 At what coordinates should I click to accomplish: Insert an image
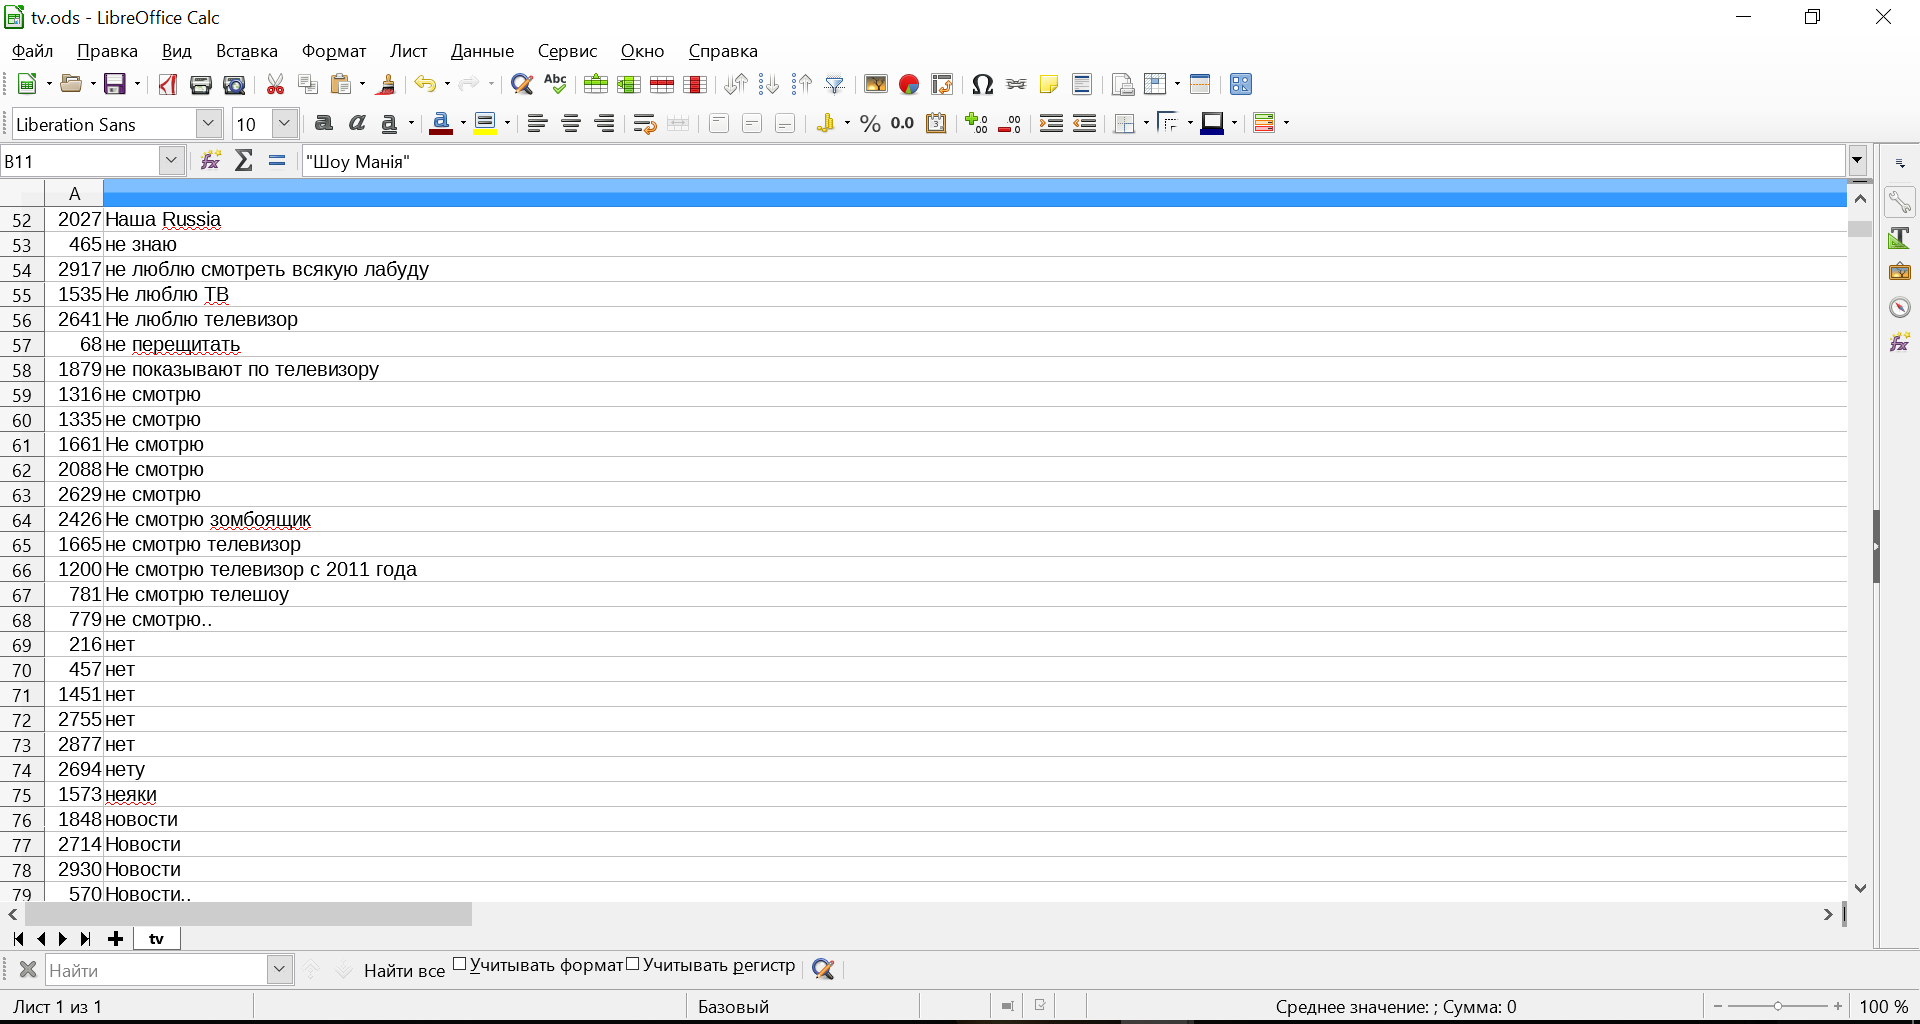coord(876,85)
